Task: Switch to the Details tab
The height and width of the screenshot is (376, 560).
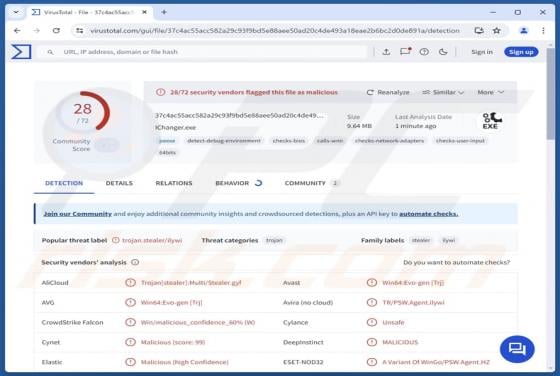Action: 119,183
